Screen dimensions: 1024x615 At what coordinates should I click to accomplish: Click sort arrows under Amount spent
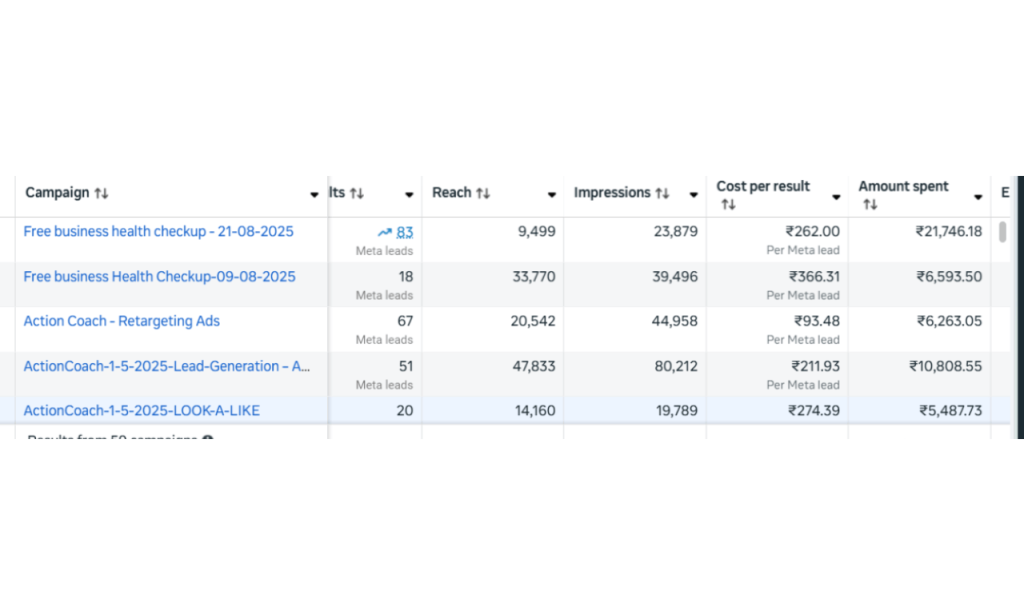click(870, 205)
